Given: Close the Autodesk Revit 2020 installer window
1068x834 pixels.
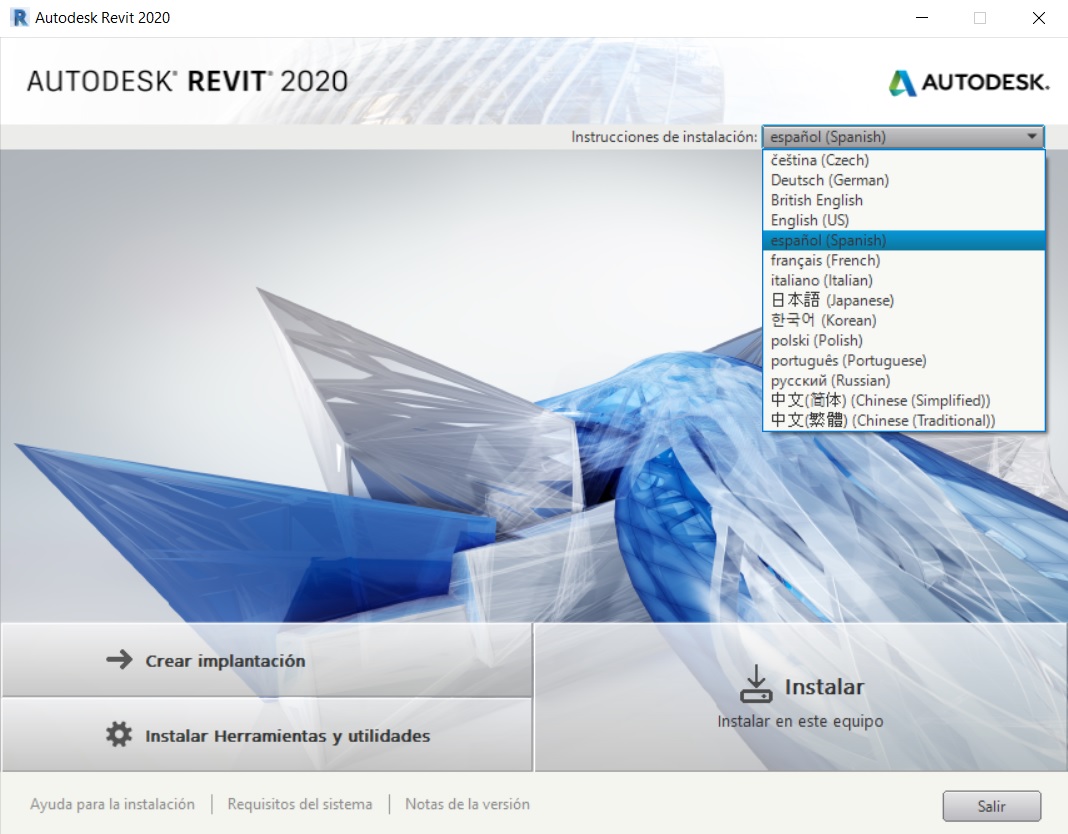Looking at the screenshot, I should click(x=1039, y=18).
